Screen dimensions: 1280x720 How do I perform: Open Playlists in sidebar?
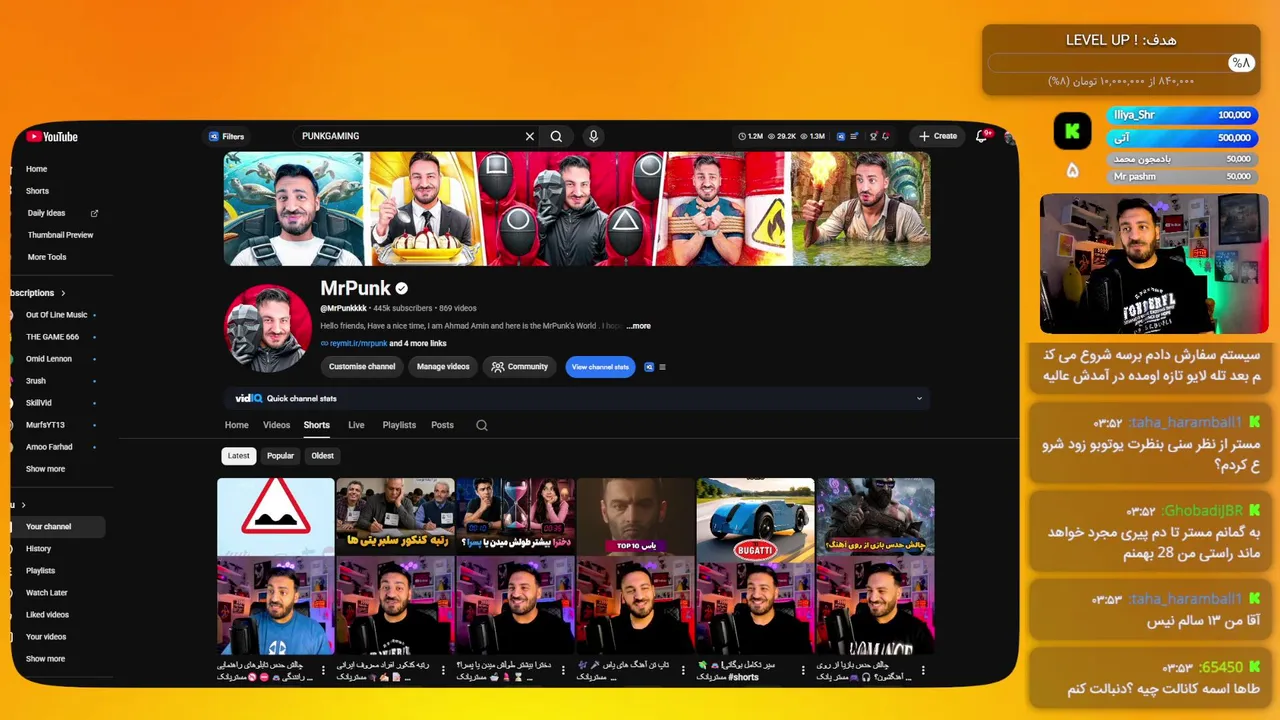coord(40,571)
